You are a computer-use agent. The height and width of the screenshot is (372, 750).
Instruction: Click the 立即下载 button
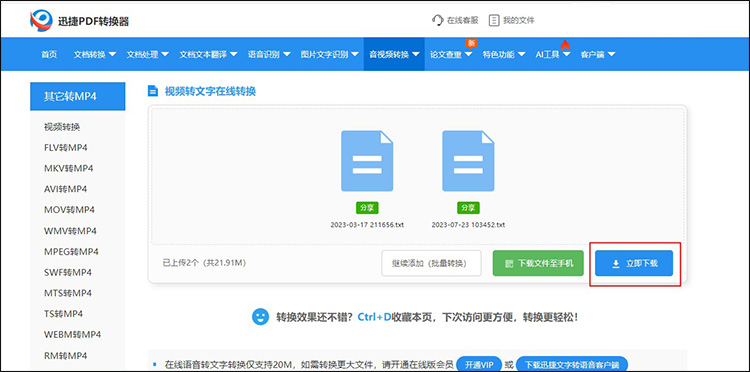tap(634, 263)
